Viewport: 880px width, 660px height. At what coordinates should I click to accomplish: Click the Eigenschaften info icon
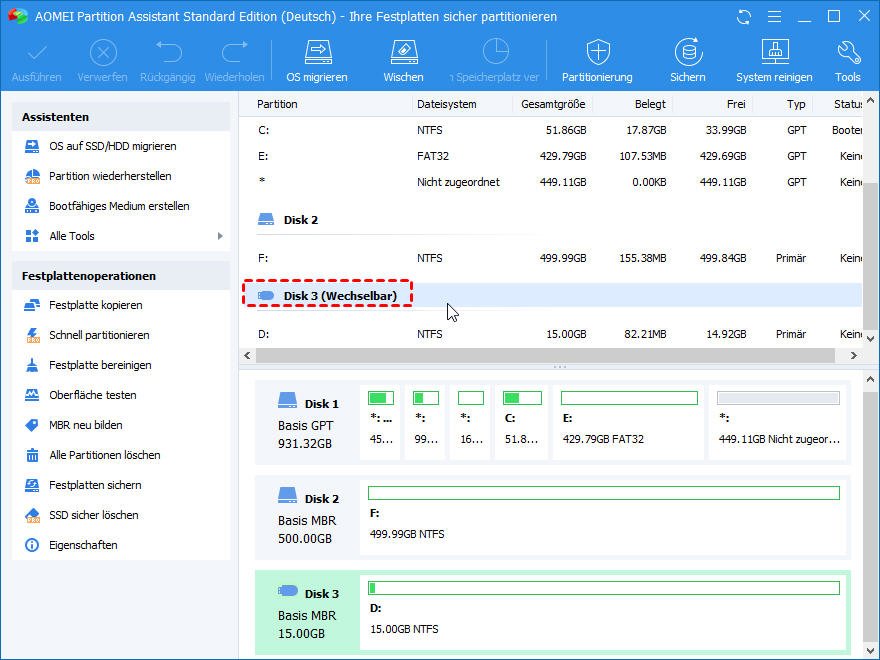(32, 545)
